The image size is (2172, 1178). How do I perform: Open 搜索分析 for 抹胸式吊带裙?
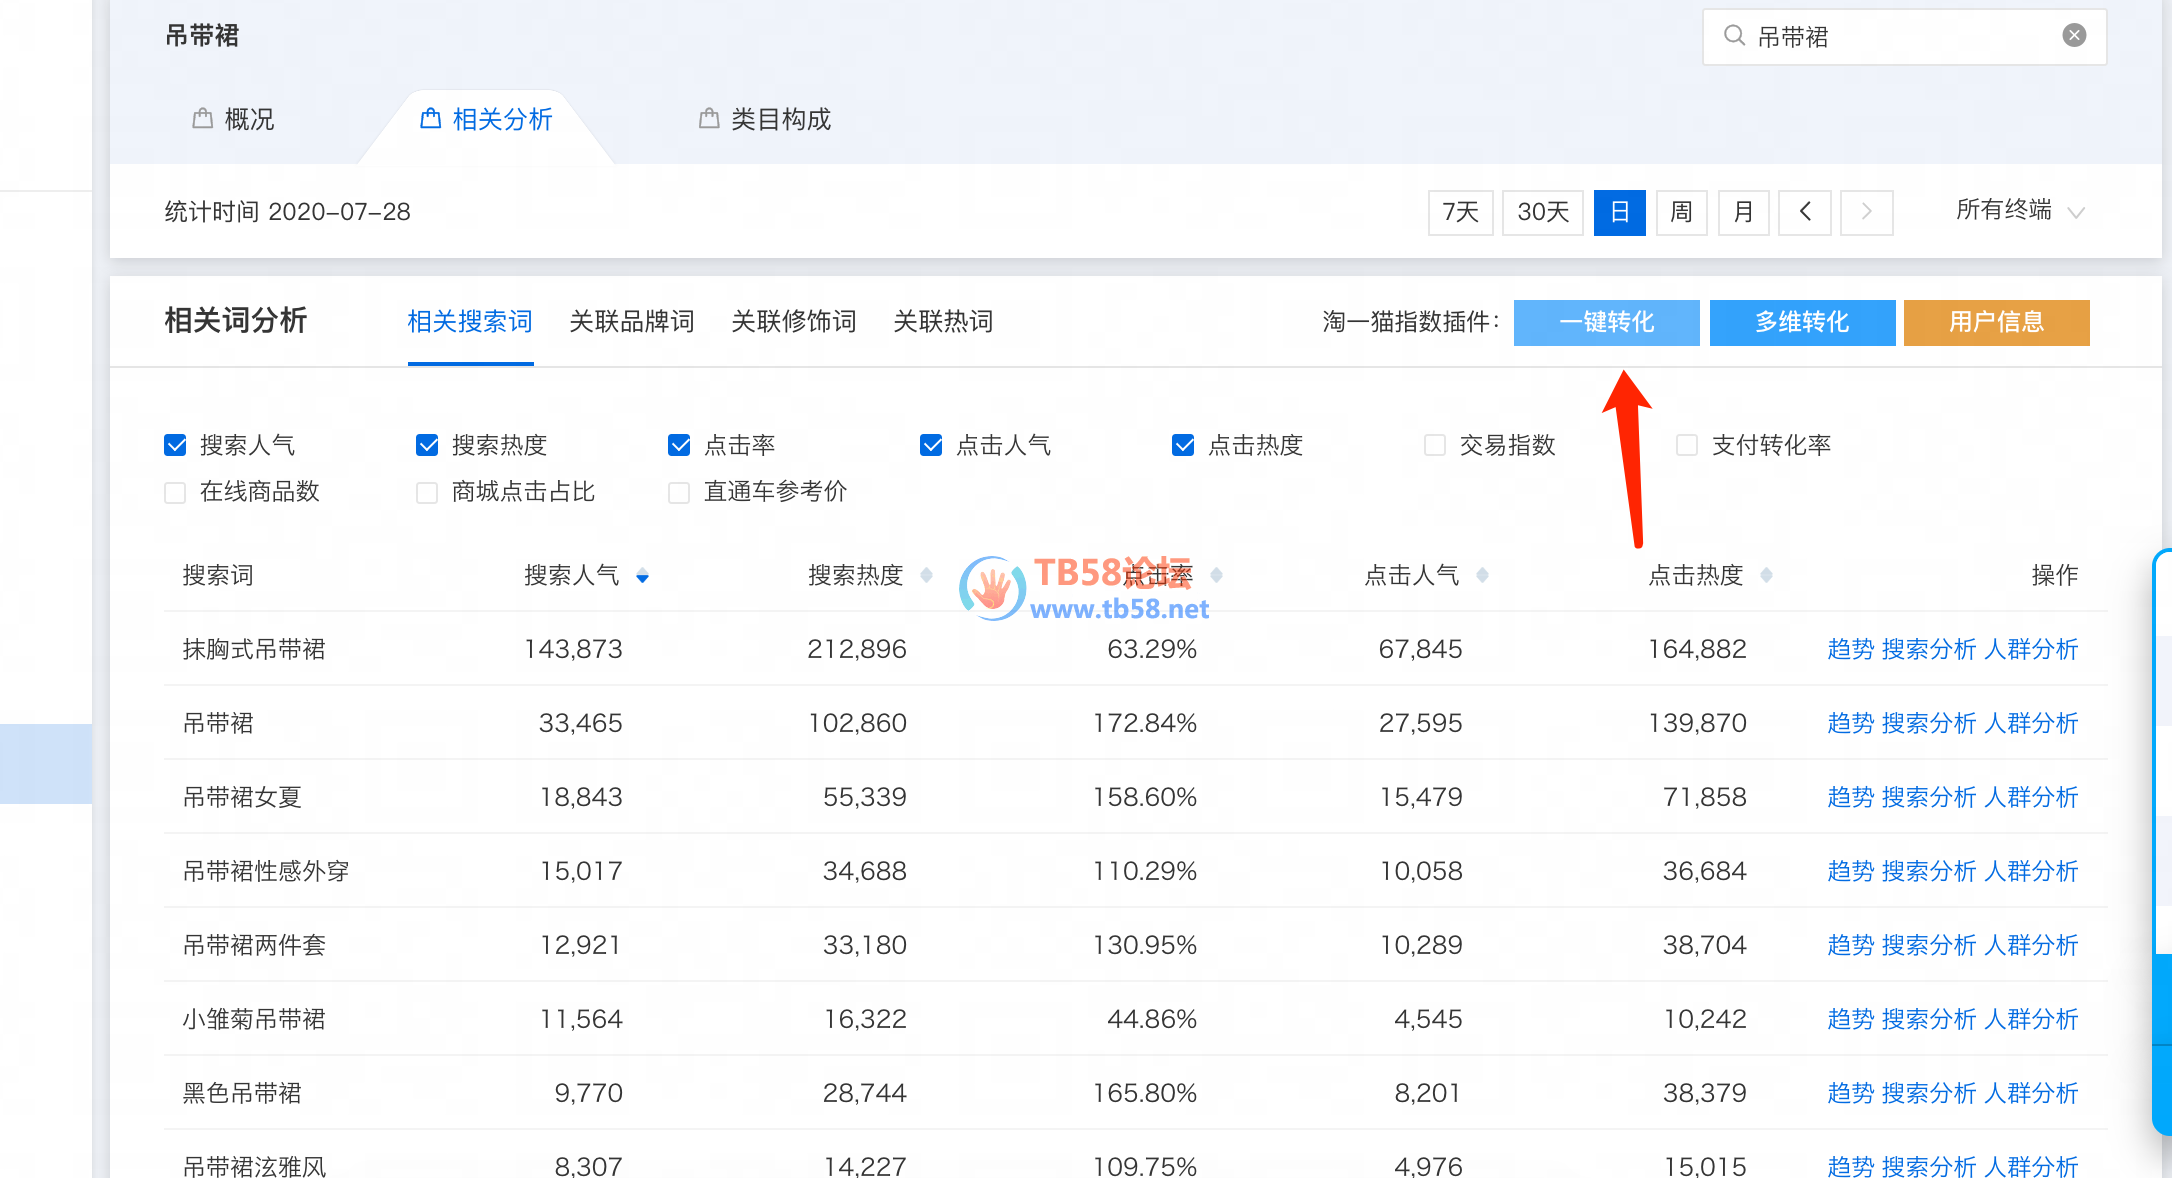(1929, 649)
